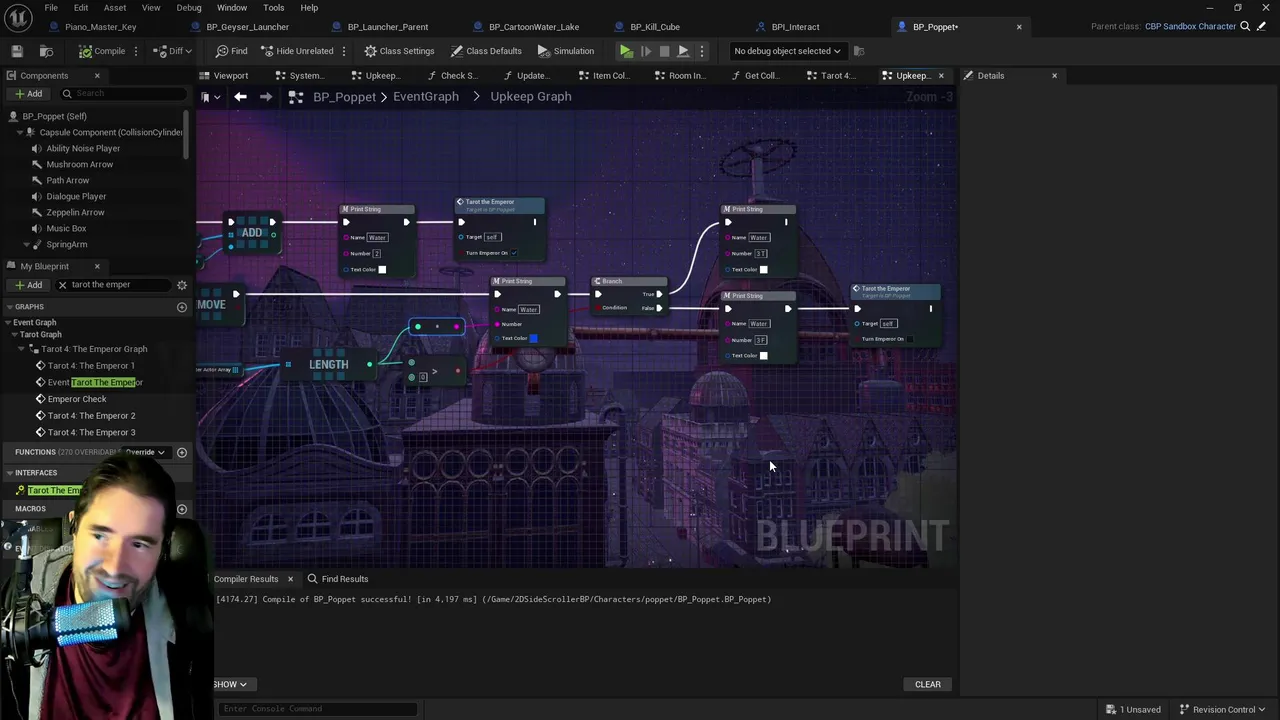The width and height of the screenshot is (1280, 720).
Task: Click the Eject play icon
Action: (683, 51)
